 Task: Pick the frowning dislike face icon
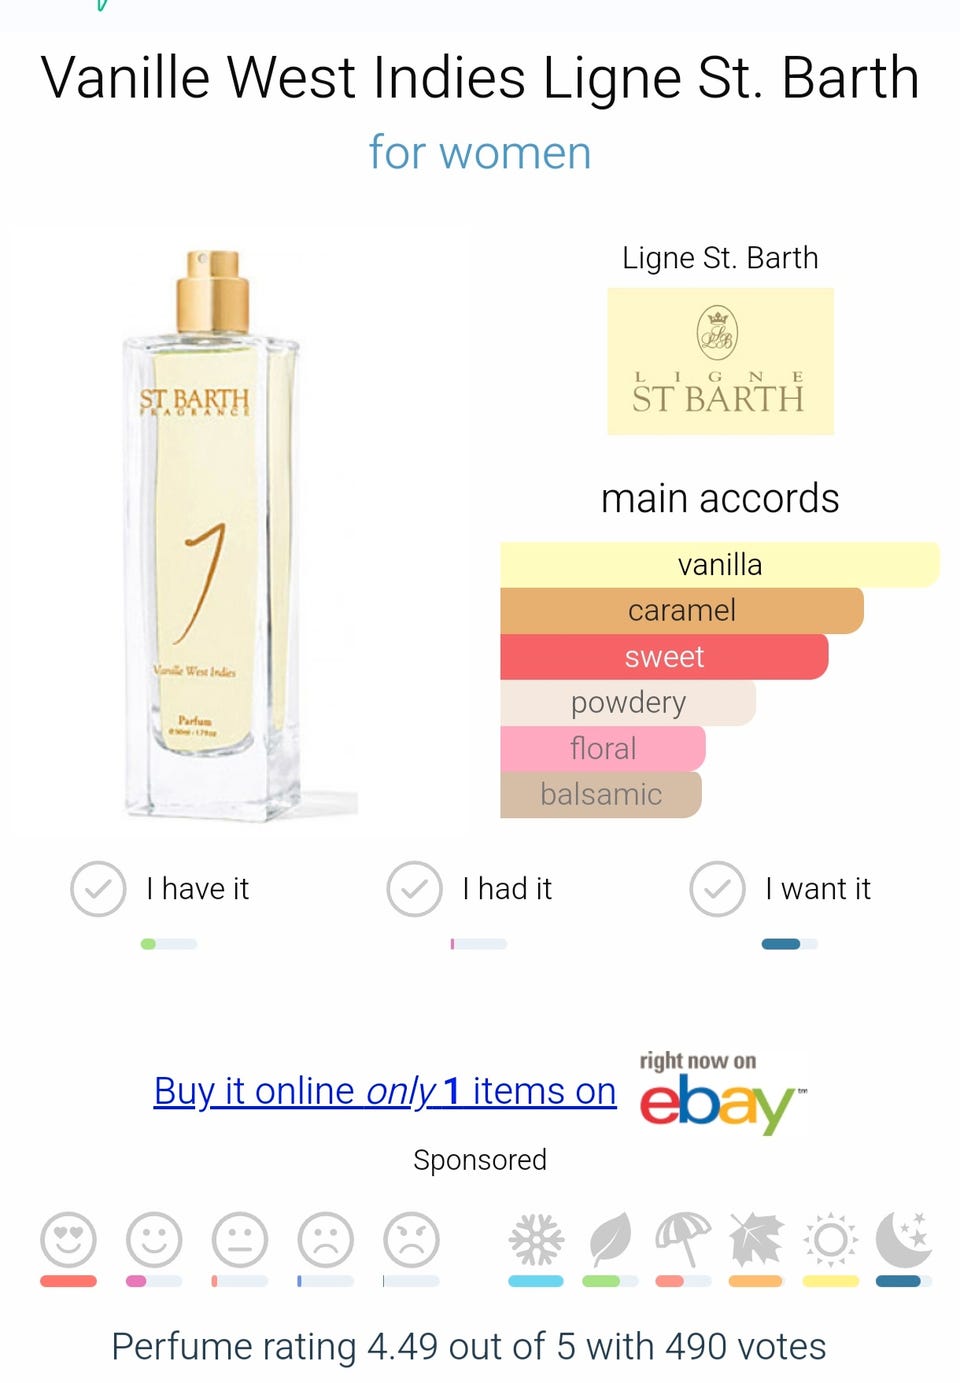326,1240
